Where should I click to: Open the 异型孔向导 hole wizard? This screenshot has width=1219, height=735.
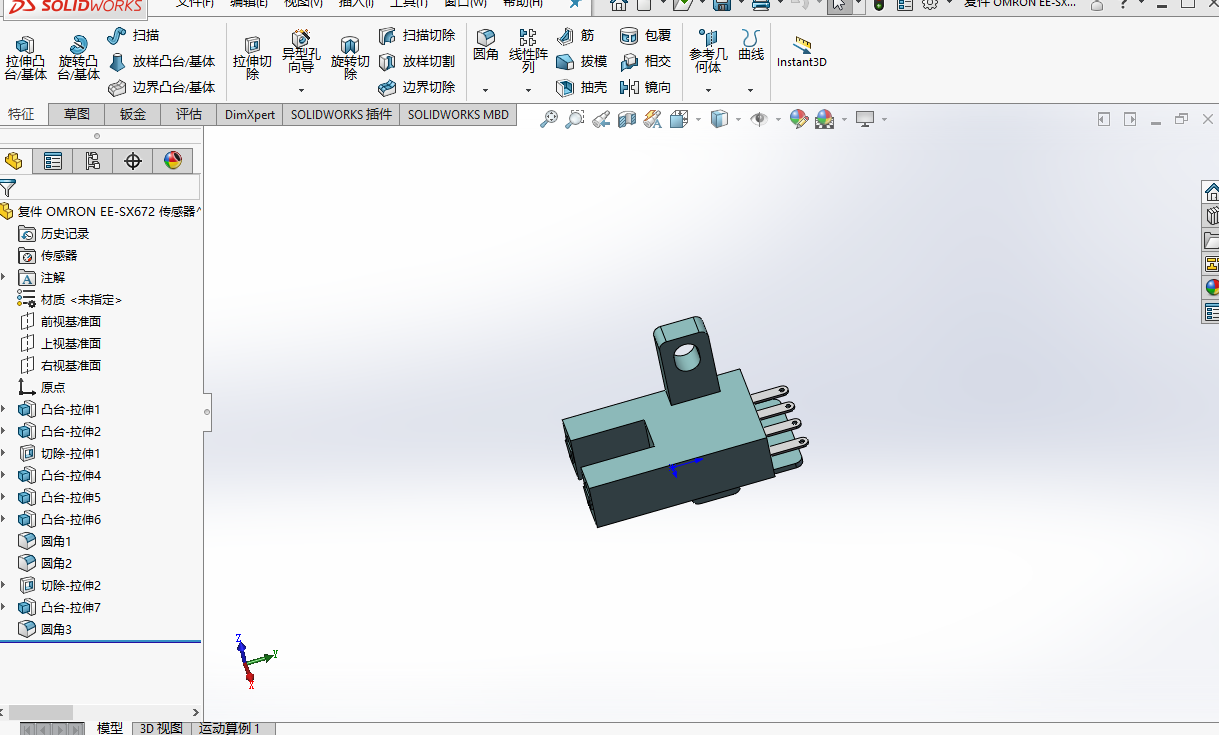(301, 53)
